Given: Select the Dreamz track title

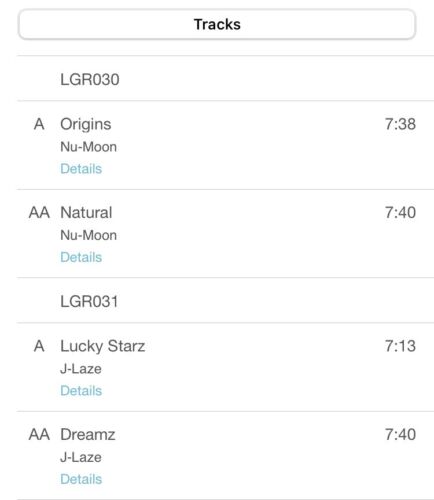Looking at the screenshot, I should (88, 434).
